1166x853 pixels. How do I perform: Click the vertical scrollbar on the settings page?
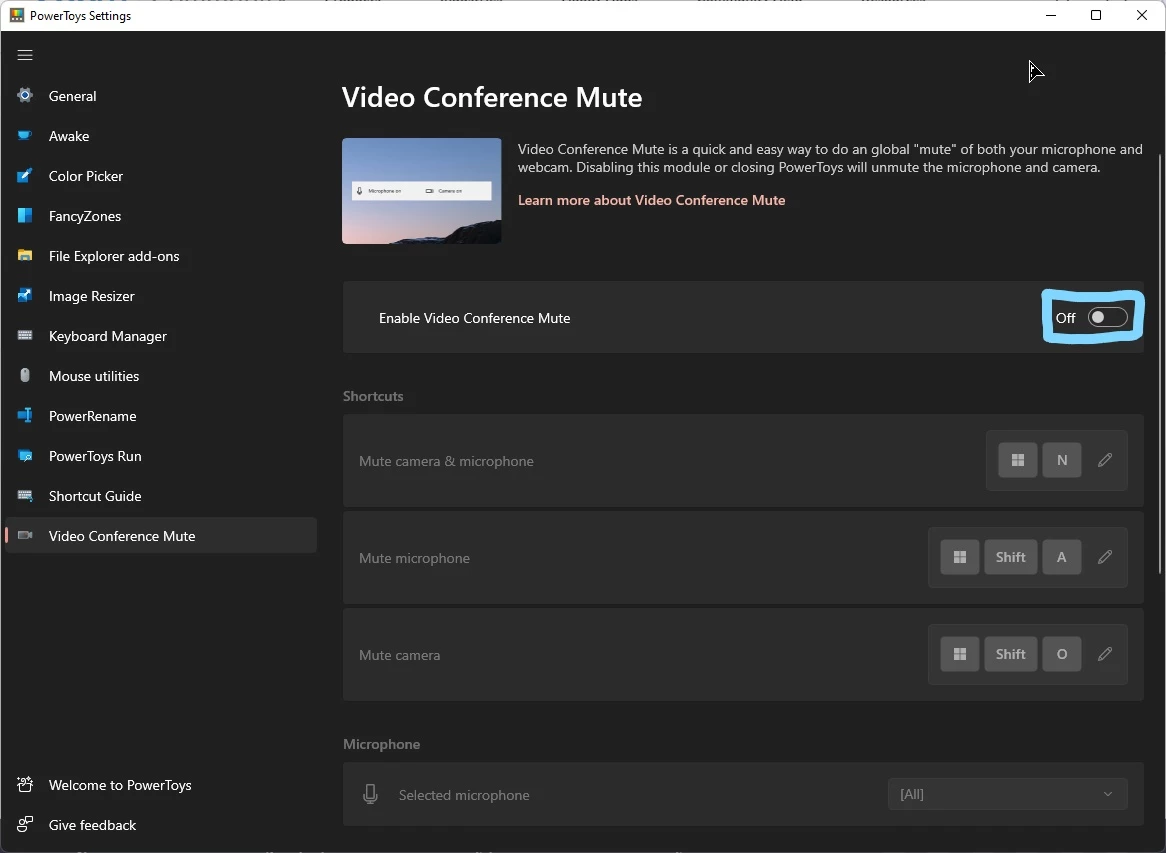(x=1161, y=364)
